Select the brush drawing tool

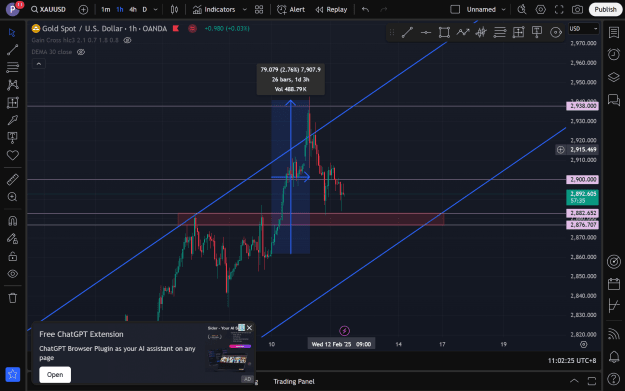pyautogui.click(x=12, y=120)
